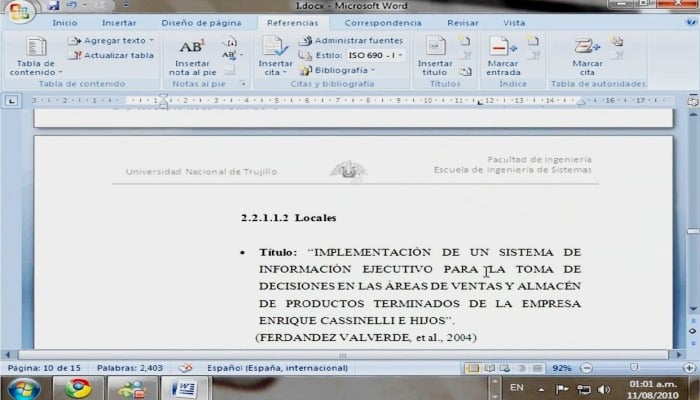
Task: Click the citation (FERDANDEZ VALVERDE, et al., 2004)
Action: (366, 338)
